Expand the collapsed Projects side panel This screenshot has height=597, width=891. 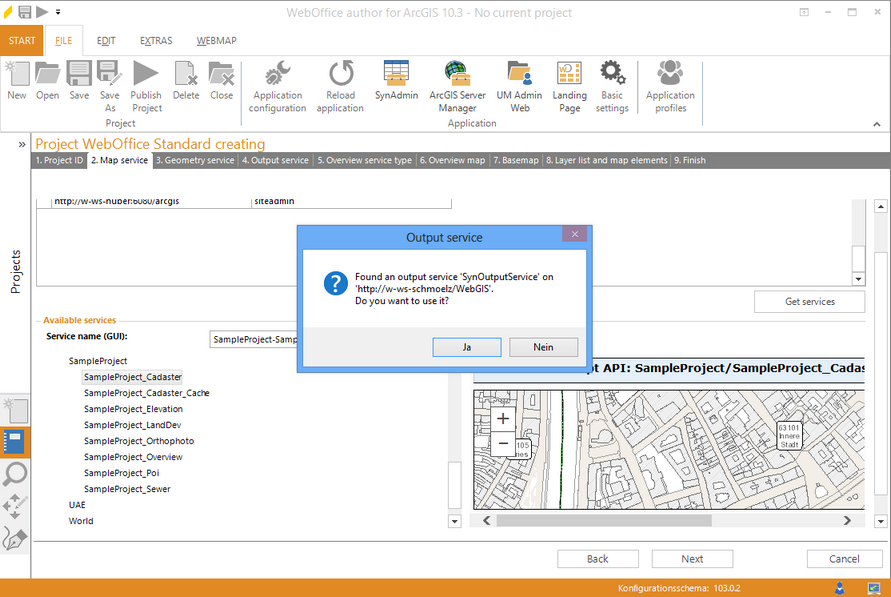click(x=22, y=144)
